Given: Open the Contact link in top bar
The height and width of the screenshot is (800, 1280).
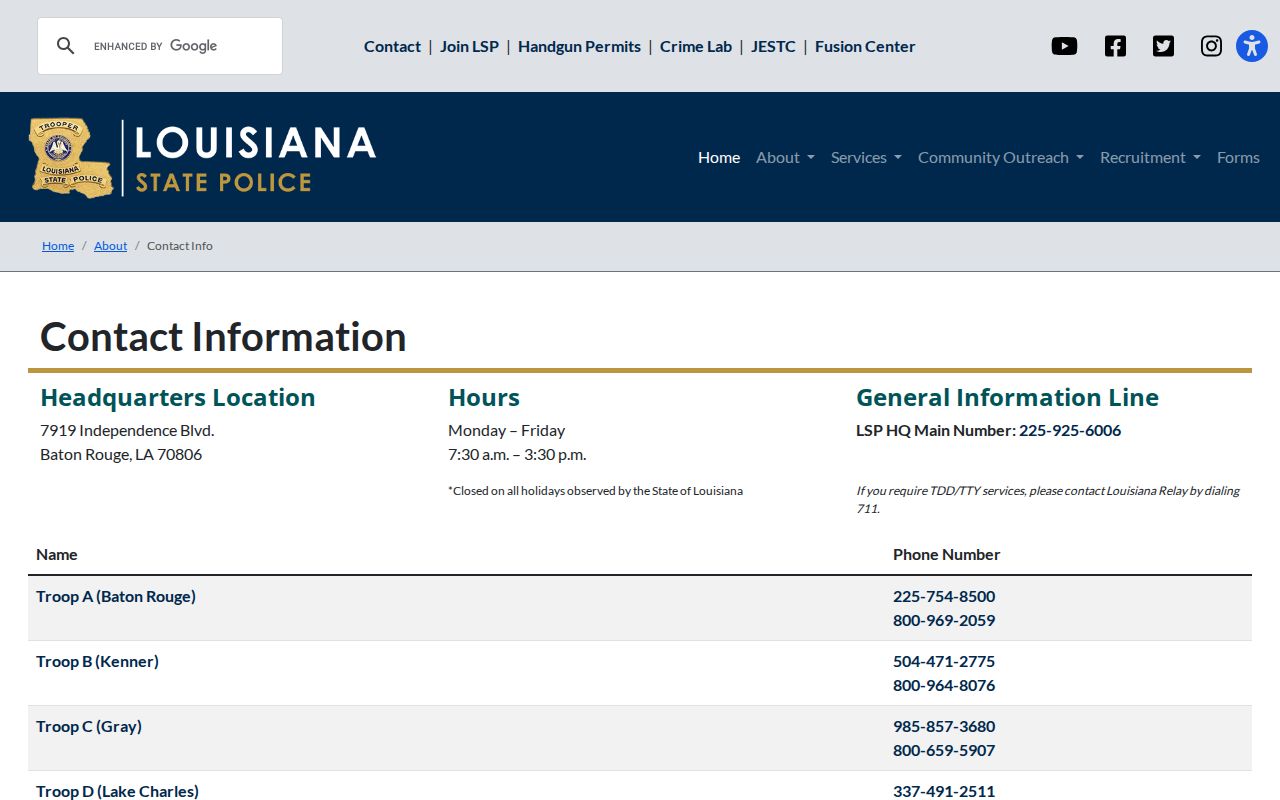Looking at the screenshot, I should click(x=392, y=46).
